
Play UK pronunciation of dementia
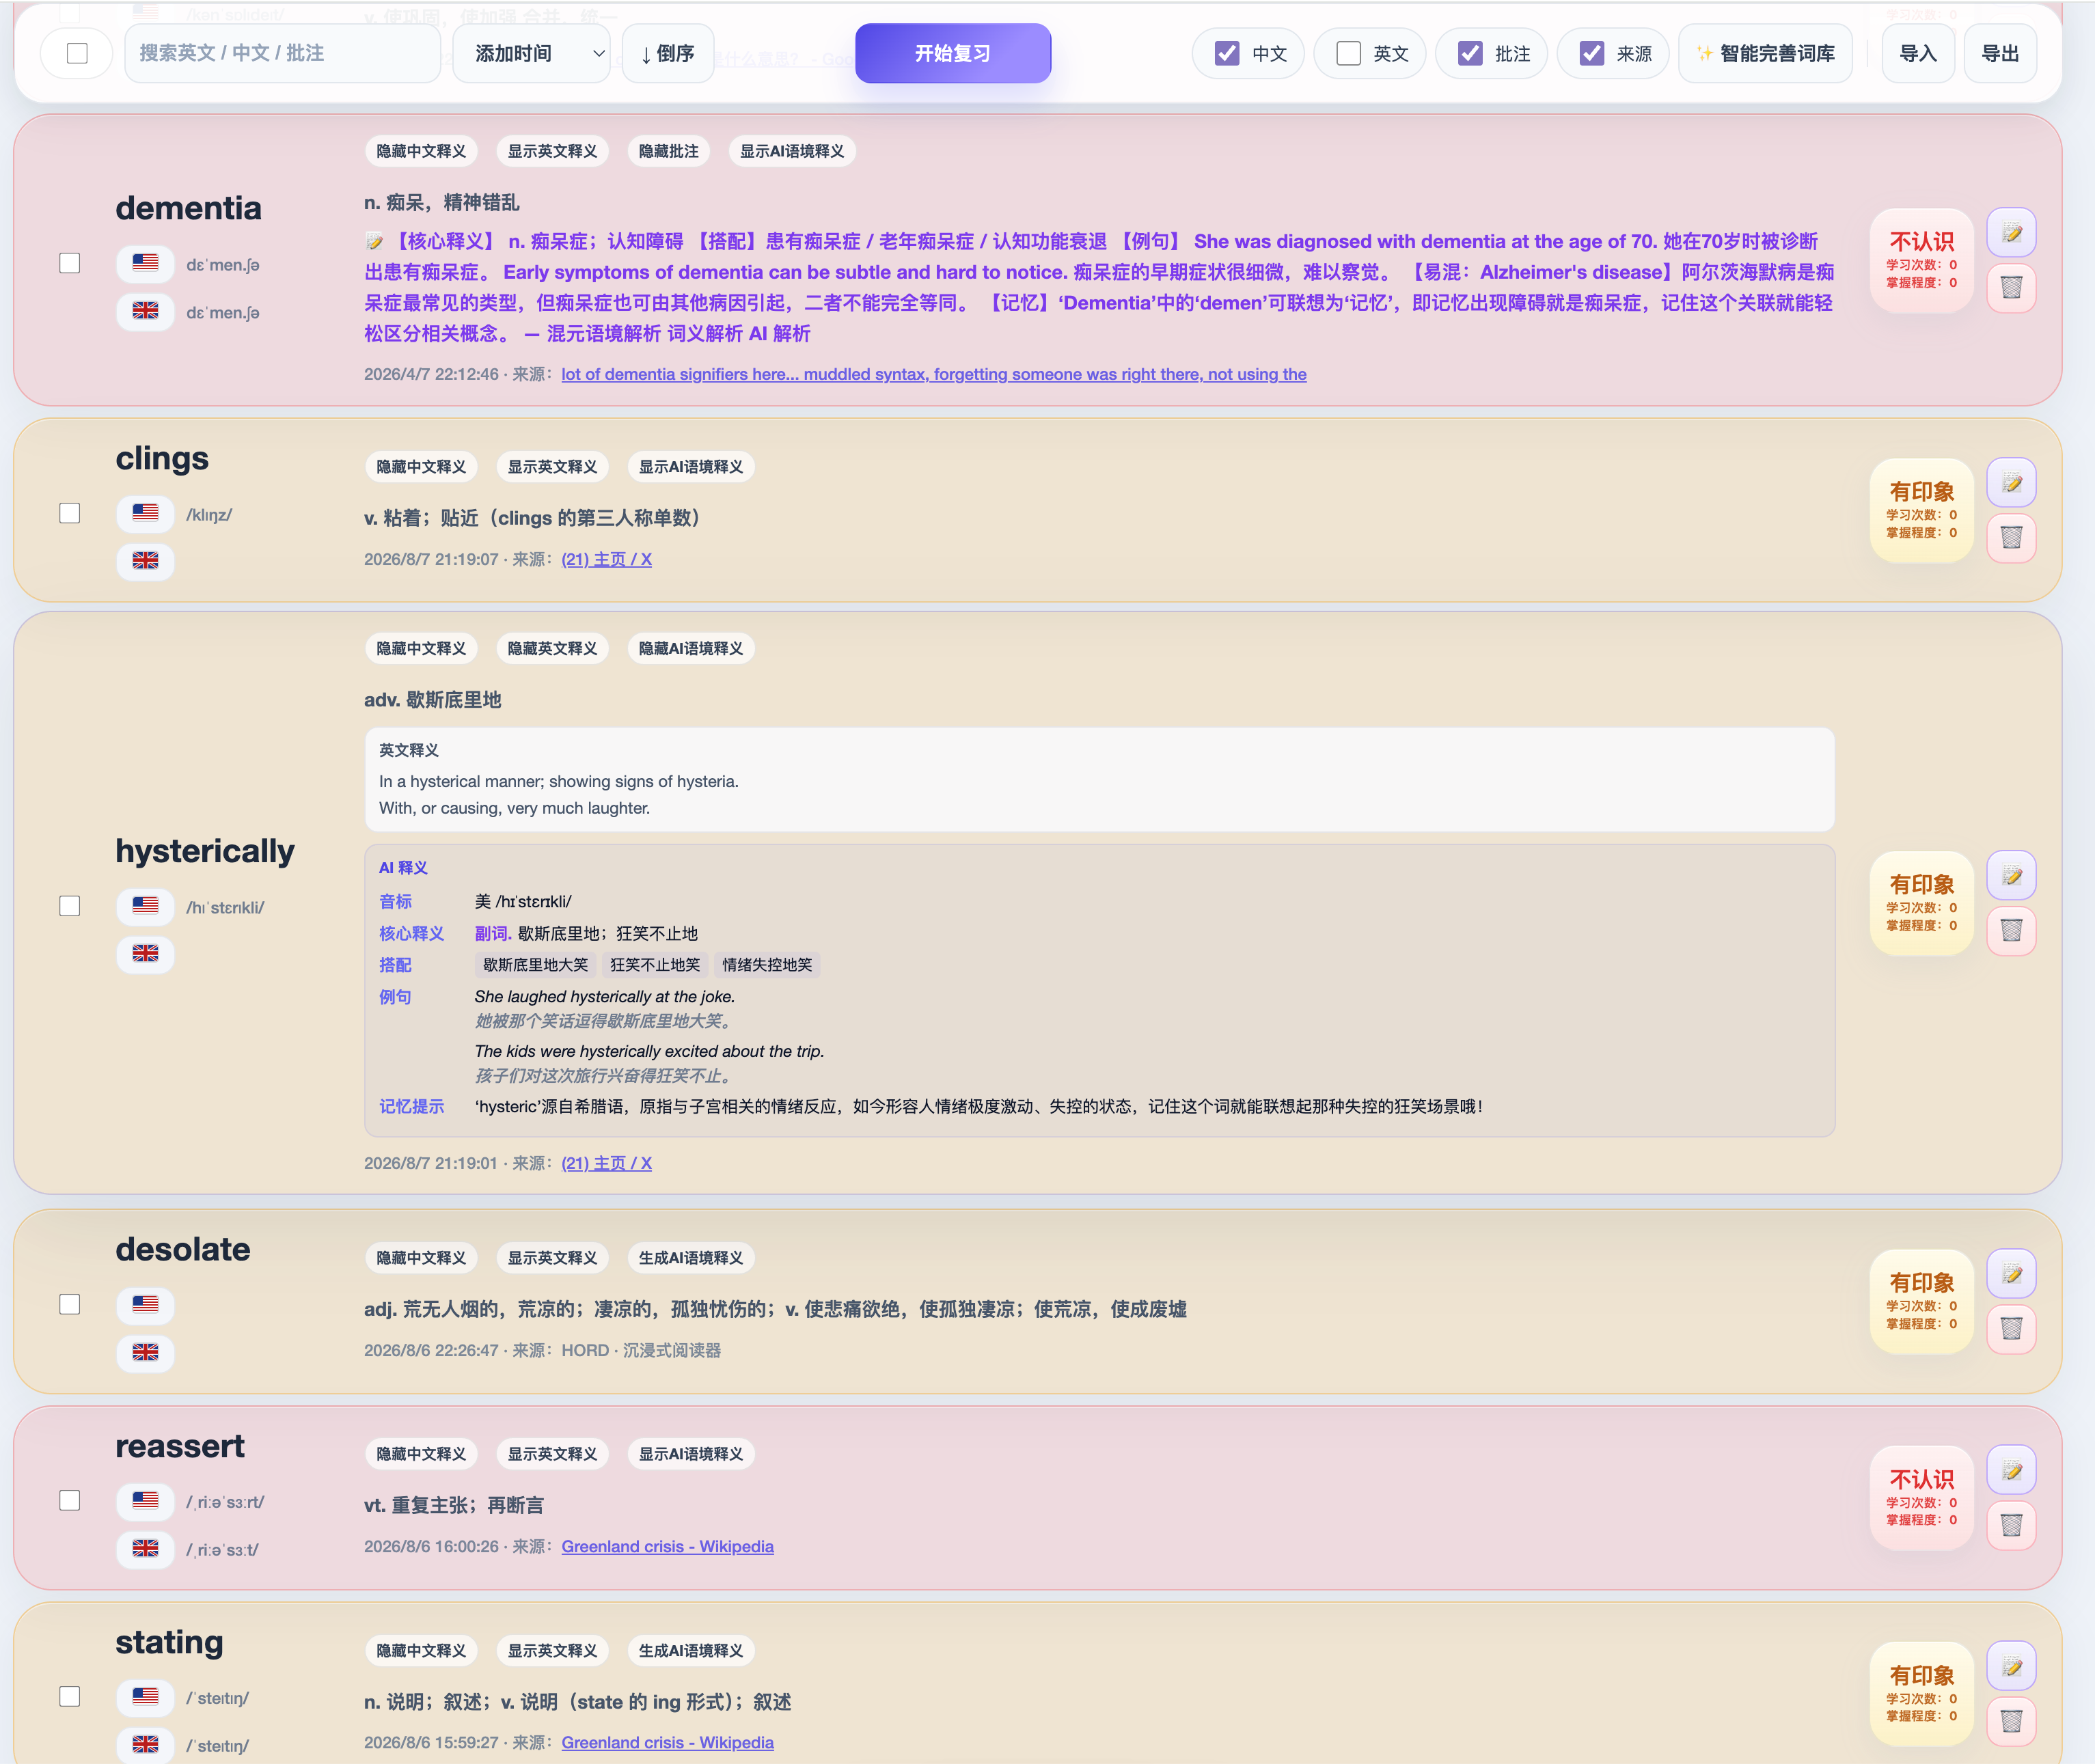pyautogui.click(x=146, y=311)
